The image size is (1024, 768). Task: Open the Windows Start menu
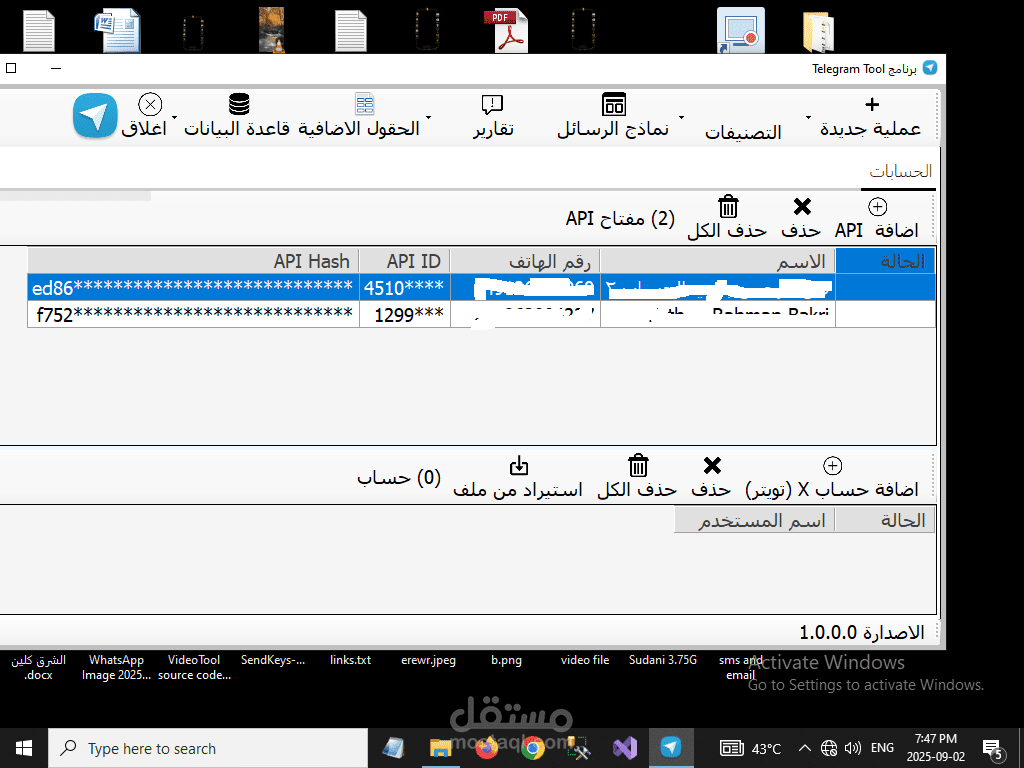coord(22,747)
